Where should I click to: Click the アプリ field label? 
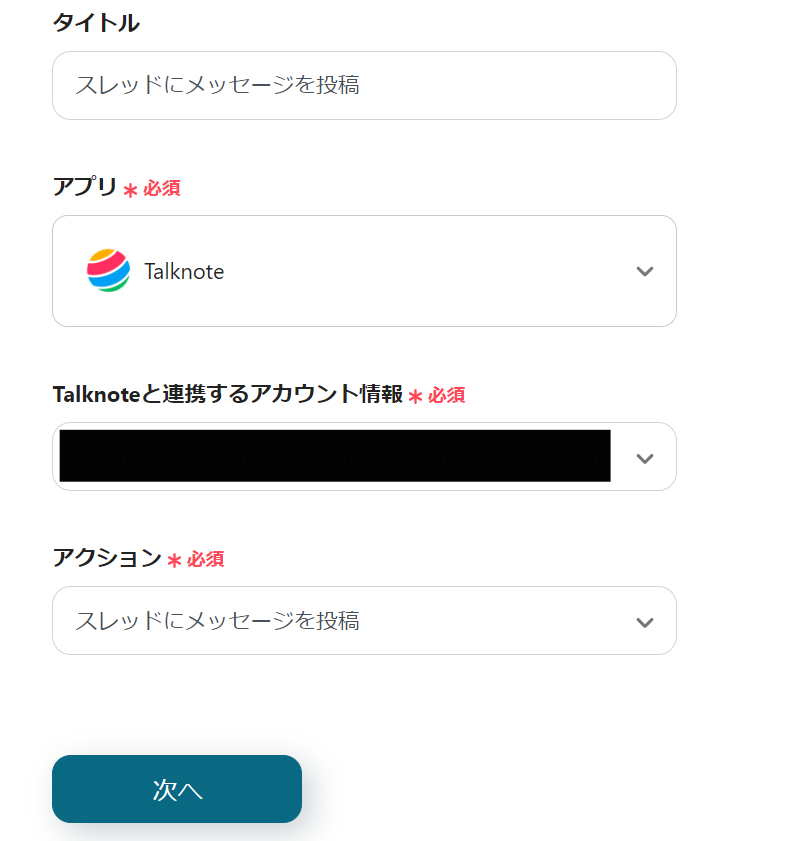84,187
